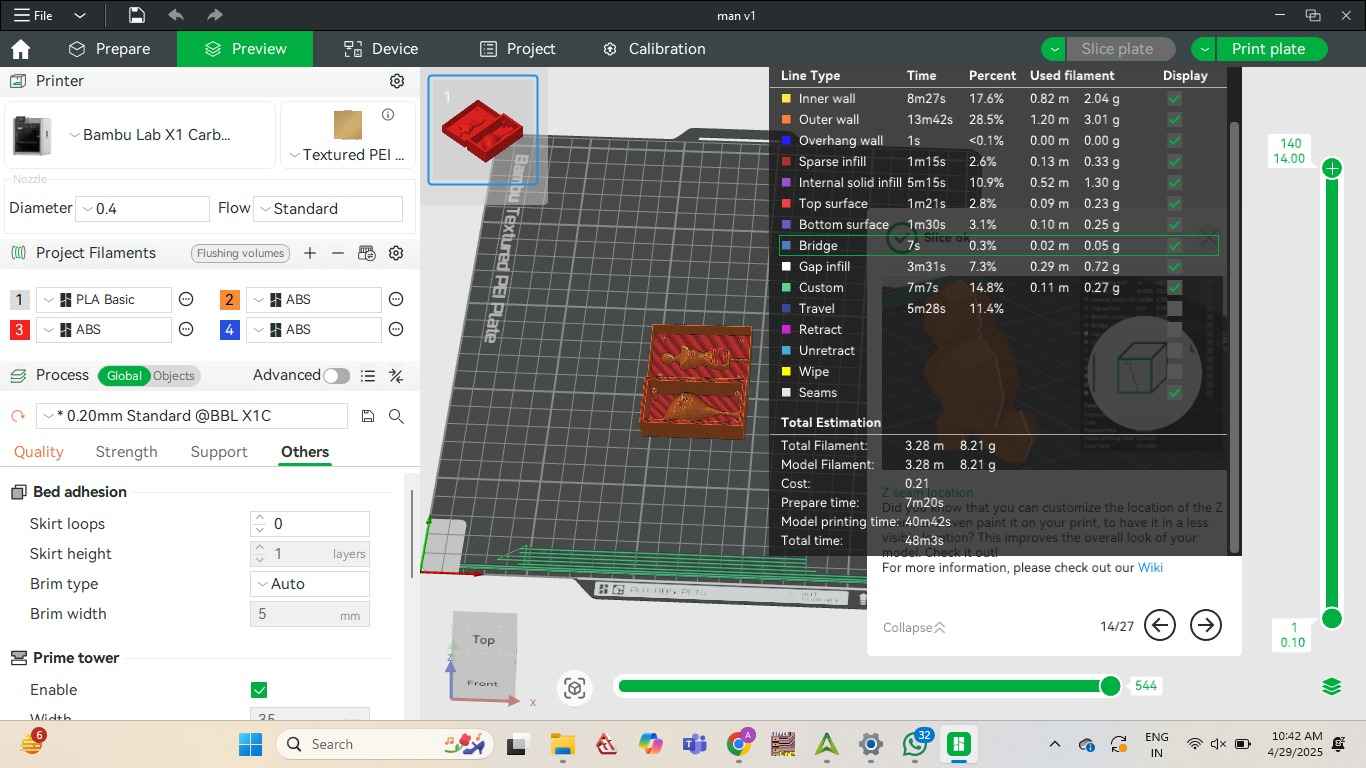Toggle Outer wall display checkbox
The width and height of the screenshot is (1366, 768).
pos(1175,120)
